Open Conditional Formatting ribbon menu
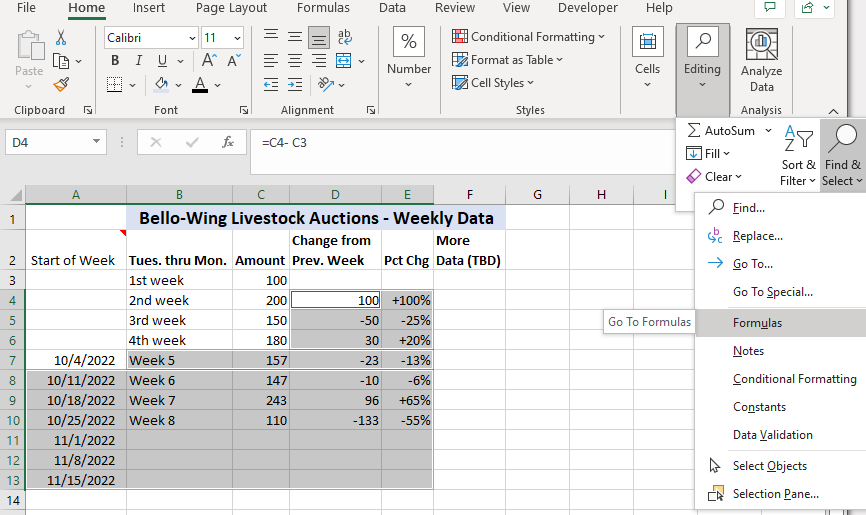 pos(529,37)
